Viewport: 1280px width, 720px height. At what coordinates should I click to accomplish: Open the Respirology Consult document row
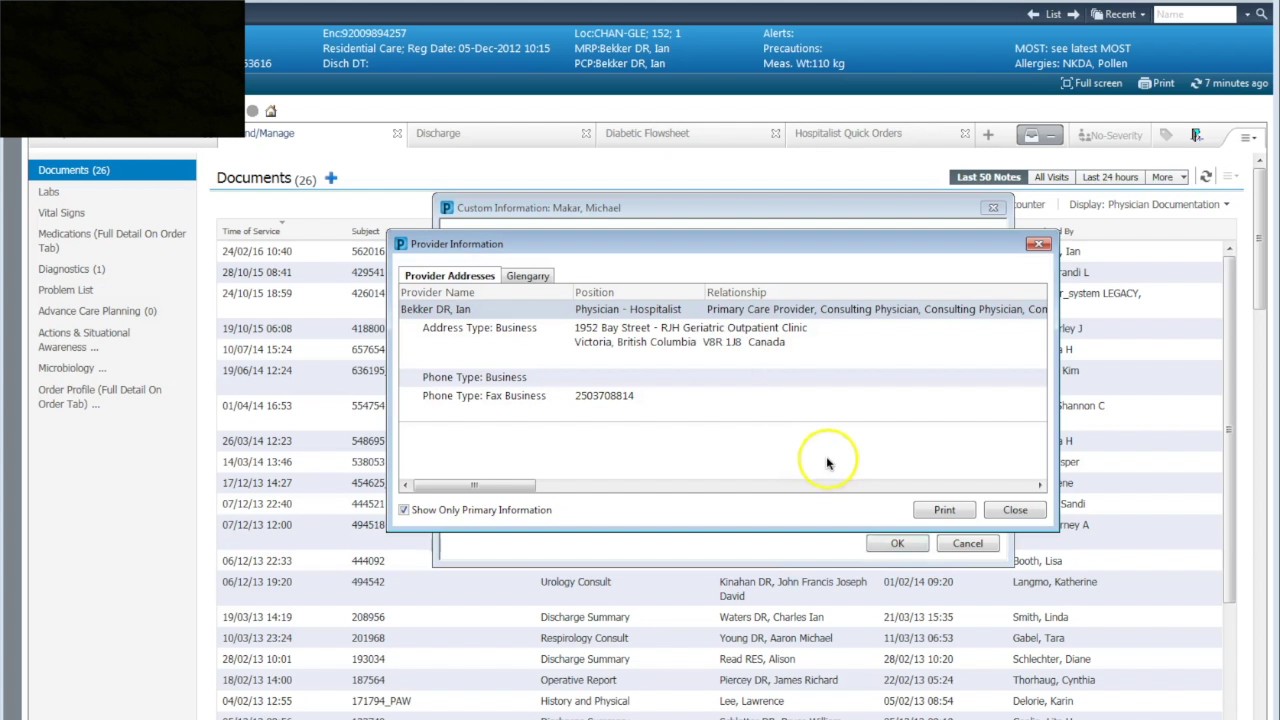(x=722, y=638)
